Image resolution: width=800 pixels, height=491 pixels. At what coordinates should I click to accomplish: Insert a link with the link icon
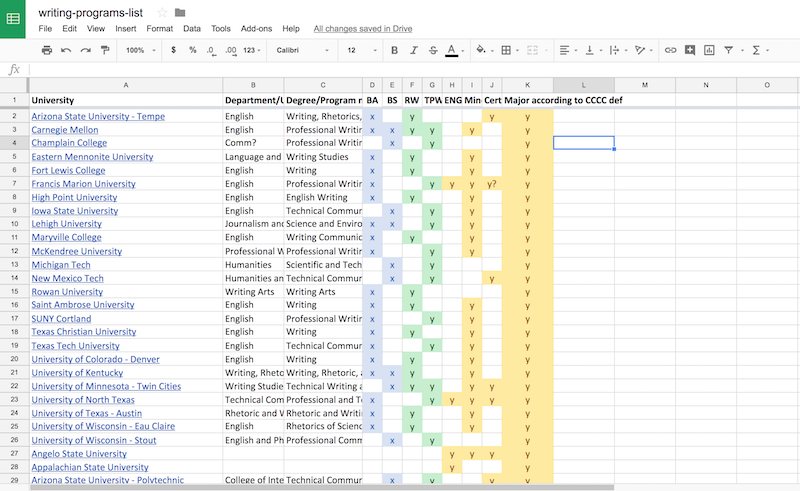pyautogui.click(x=670, y=50)
